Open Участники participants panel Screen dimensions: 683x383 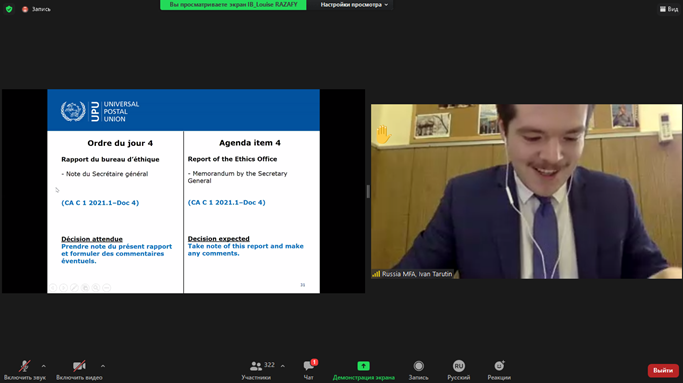pyautogui.click(x=256, y=370)
